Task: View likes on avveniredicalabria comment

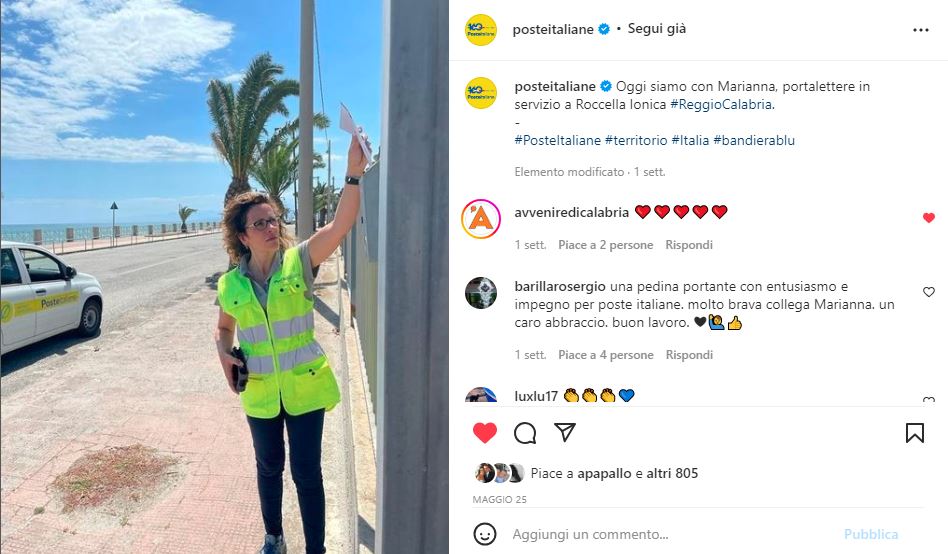Action: pos(605,245)
